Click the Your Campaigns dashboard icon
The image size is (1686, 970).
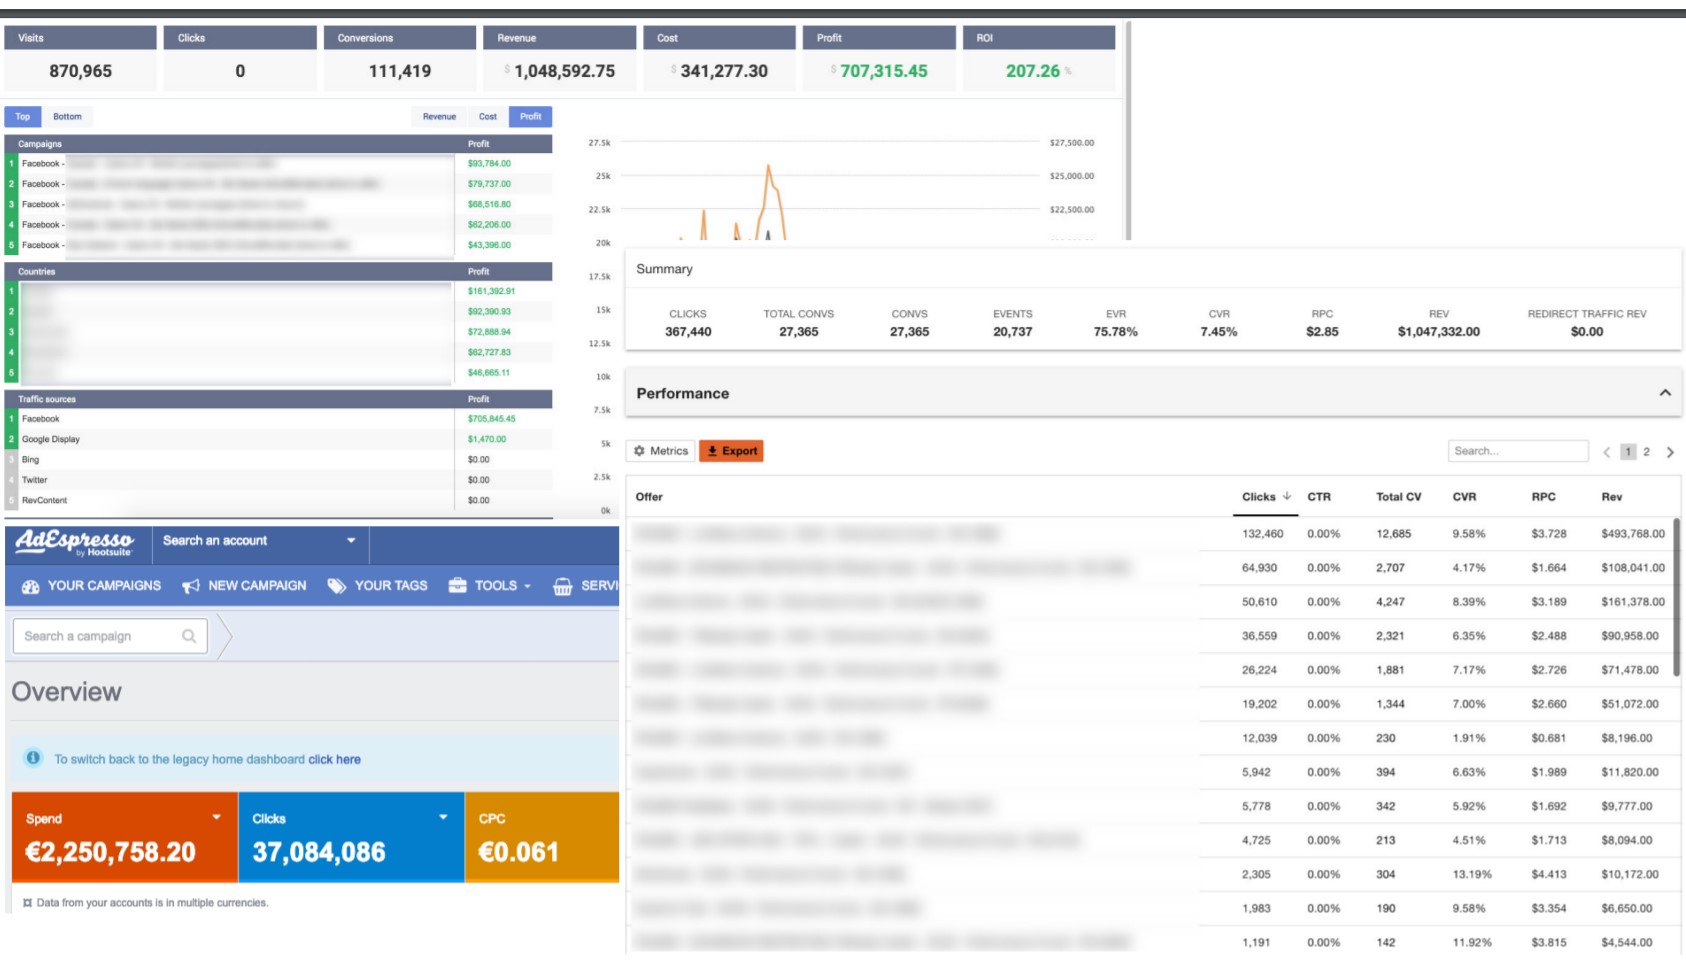[x=31, y=586]
